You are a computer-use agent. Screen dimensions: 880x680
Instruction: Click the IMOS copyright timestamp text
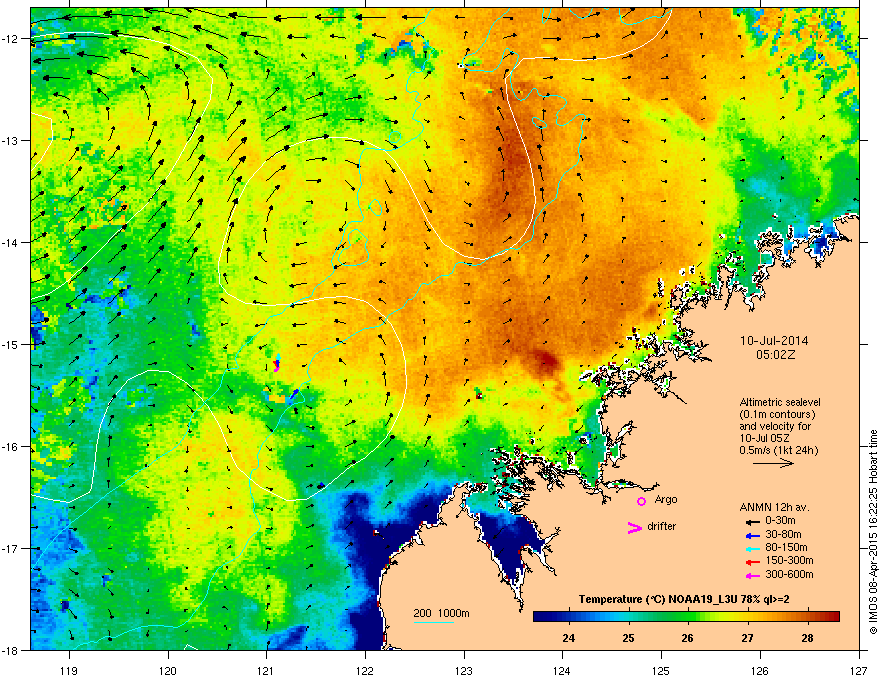[x=873, y=532]
